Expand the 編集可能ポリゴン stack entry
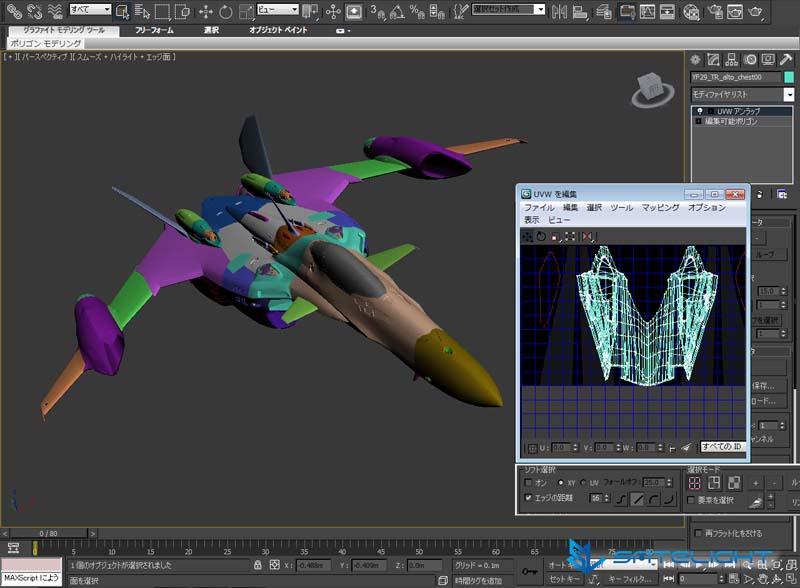The height and width of the screenshot is (588, 800). tap(698, 121)
